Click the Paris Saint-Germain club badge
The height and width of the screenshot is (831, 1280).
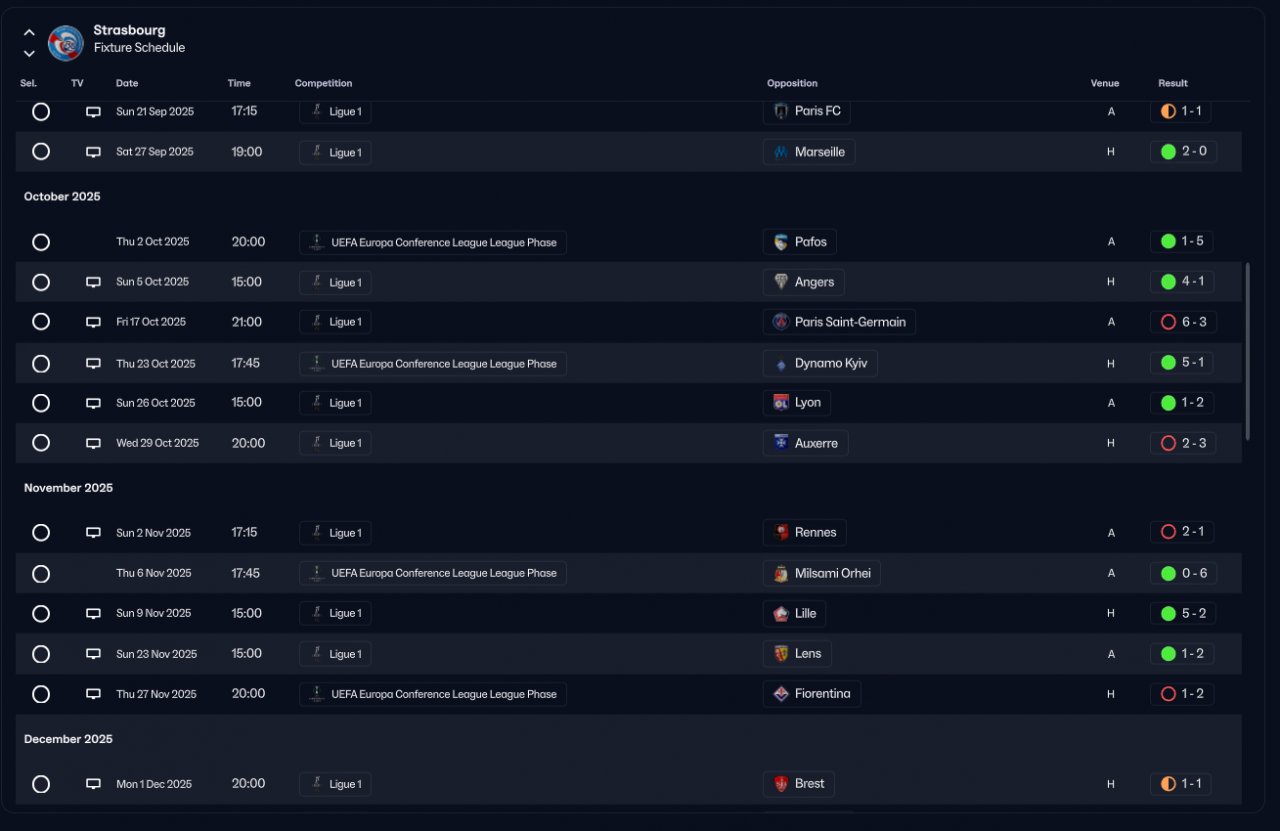coord(781,322)
